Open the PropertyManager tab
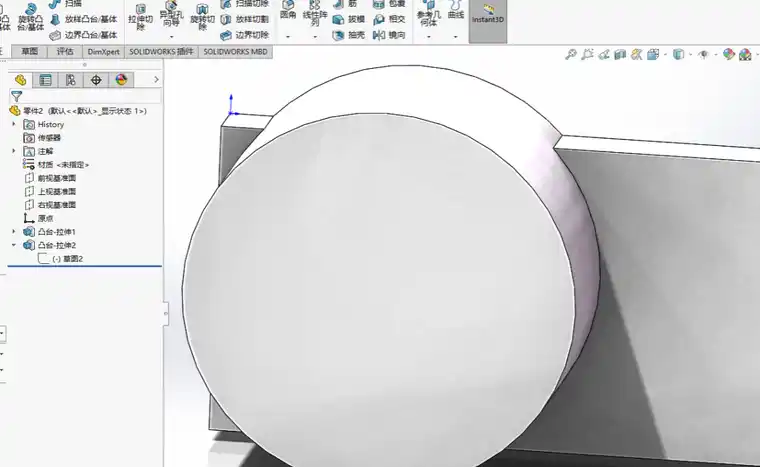 click(x=46, y=80)
